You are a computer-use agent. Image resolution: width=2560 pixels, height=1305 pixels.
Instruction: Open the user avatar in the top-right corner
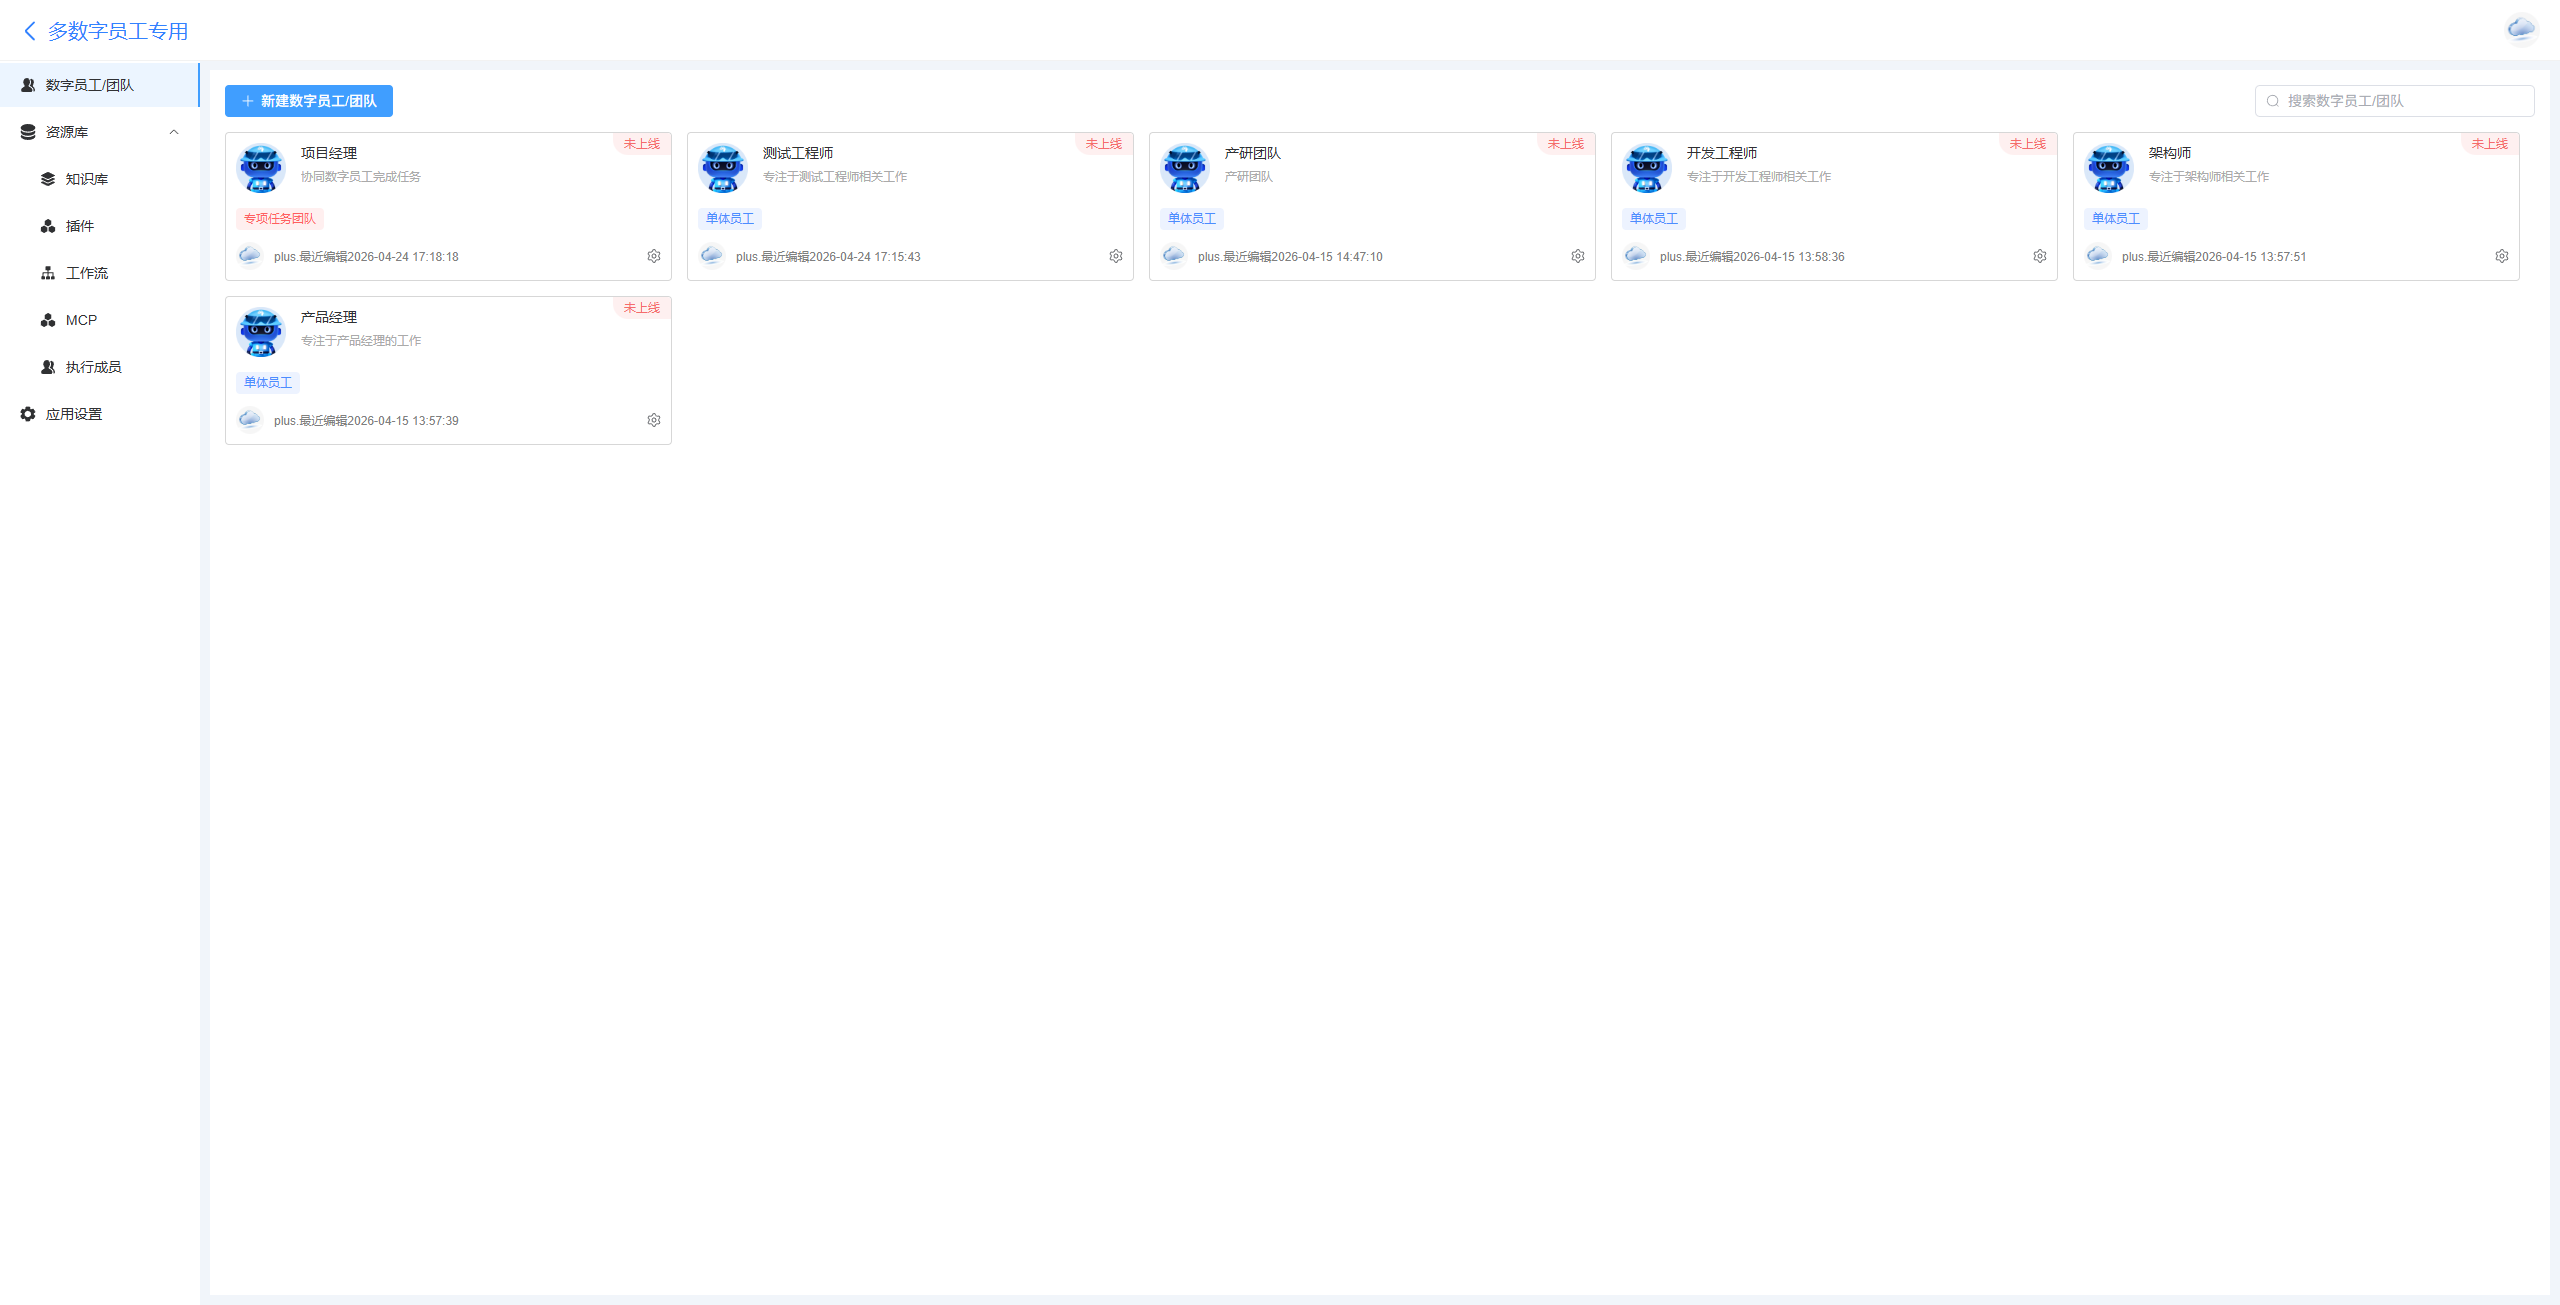pyautogui.click(x=2521, y=30)
